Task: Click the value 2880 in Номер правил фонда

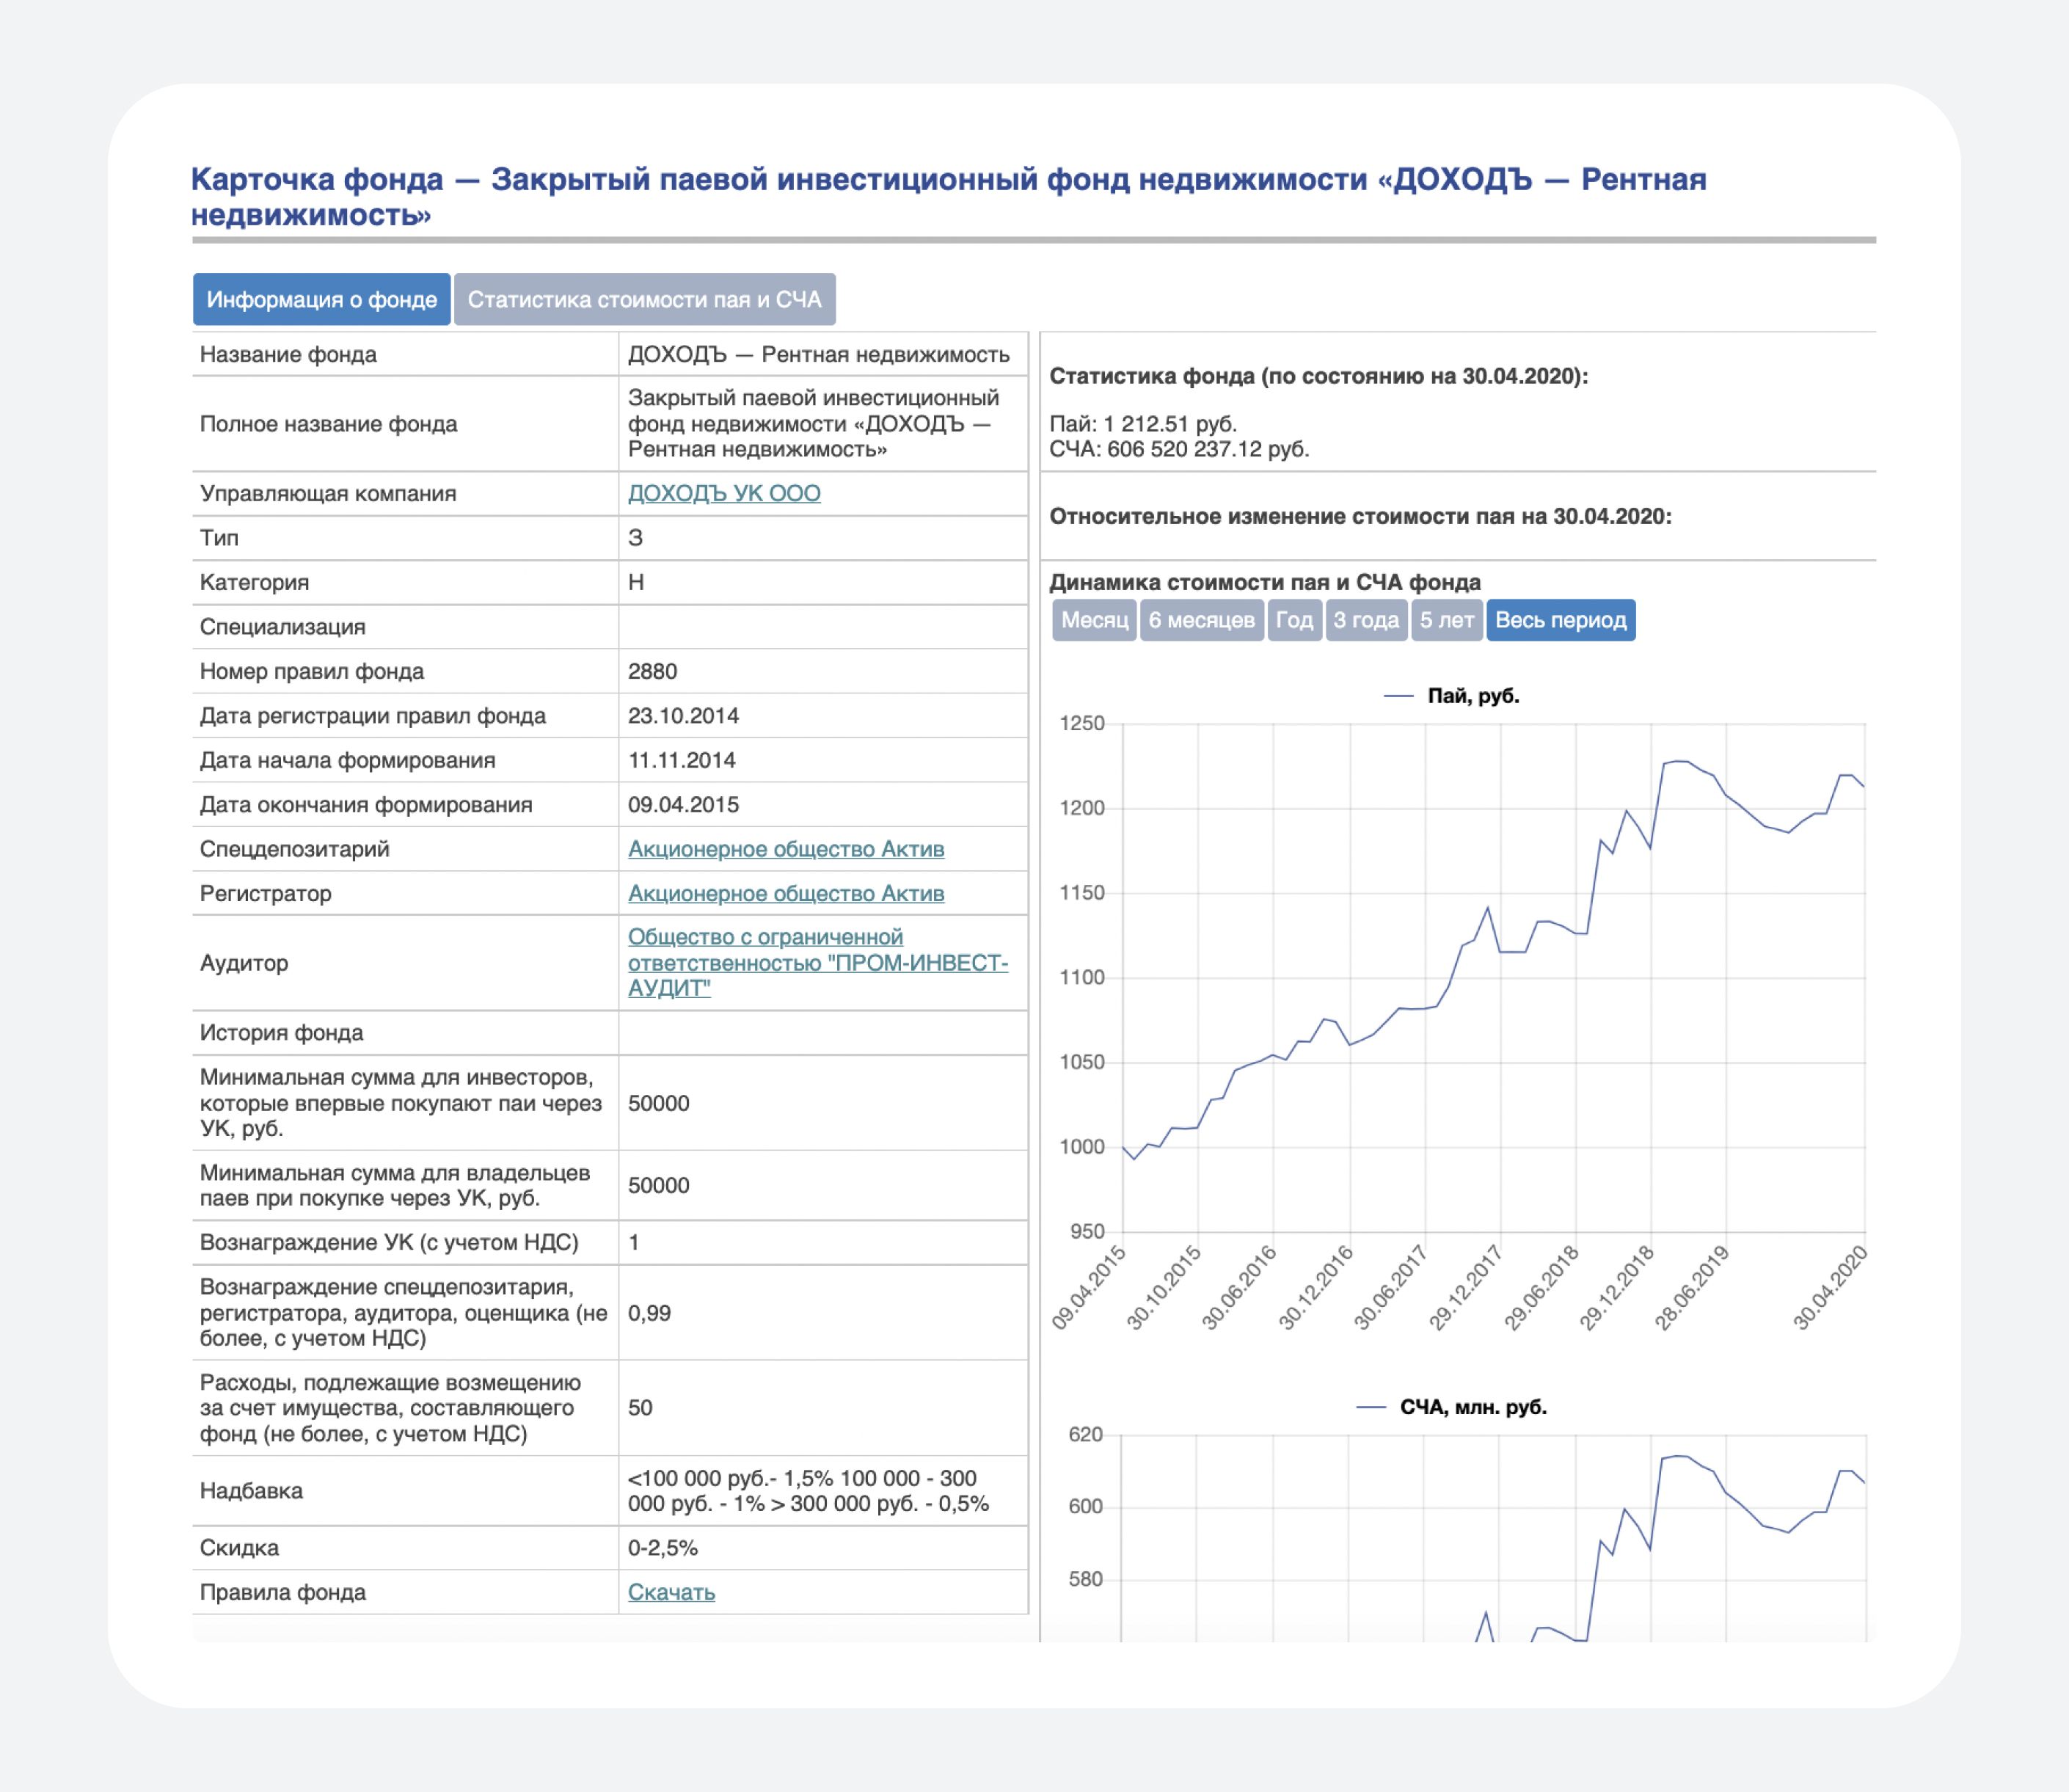Action: click(652, 671)
